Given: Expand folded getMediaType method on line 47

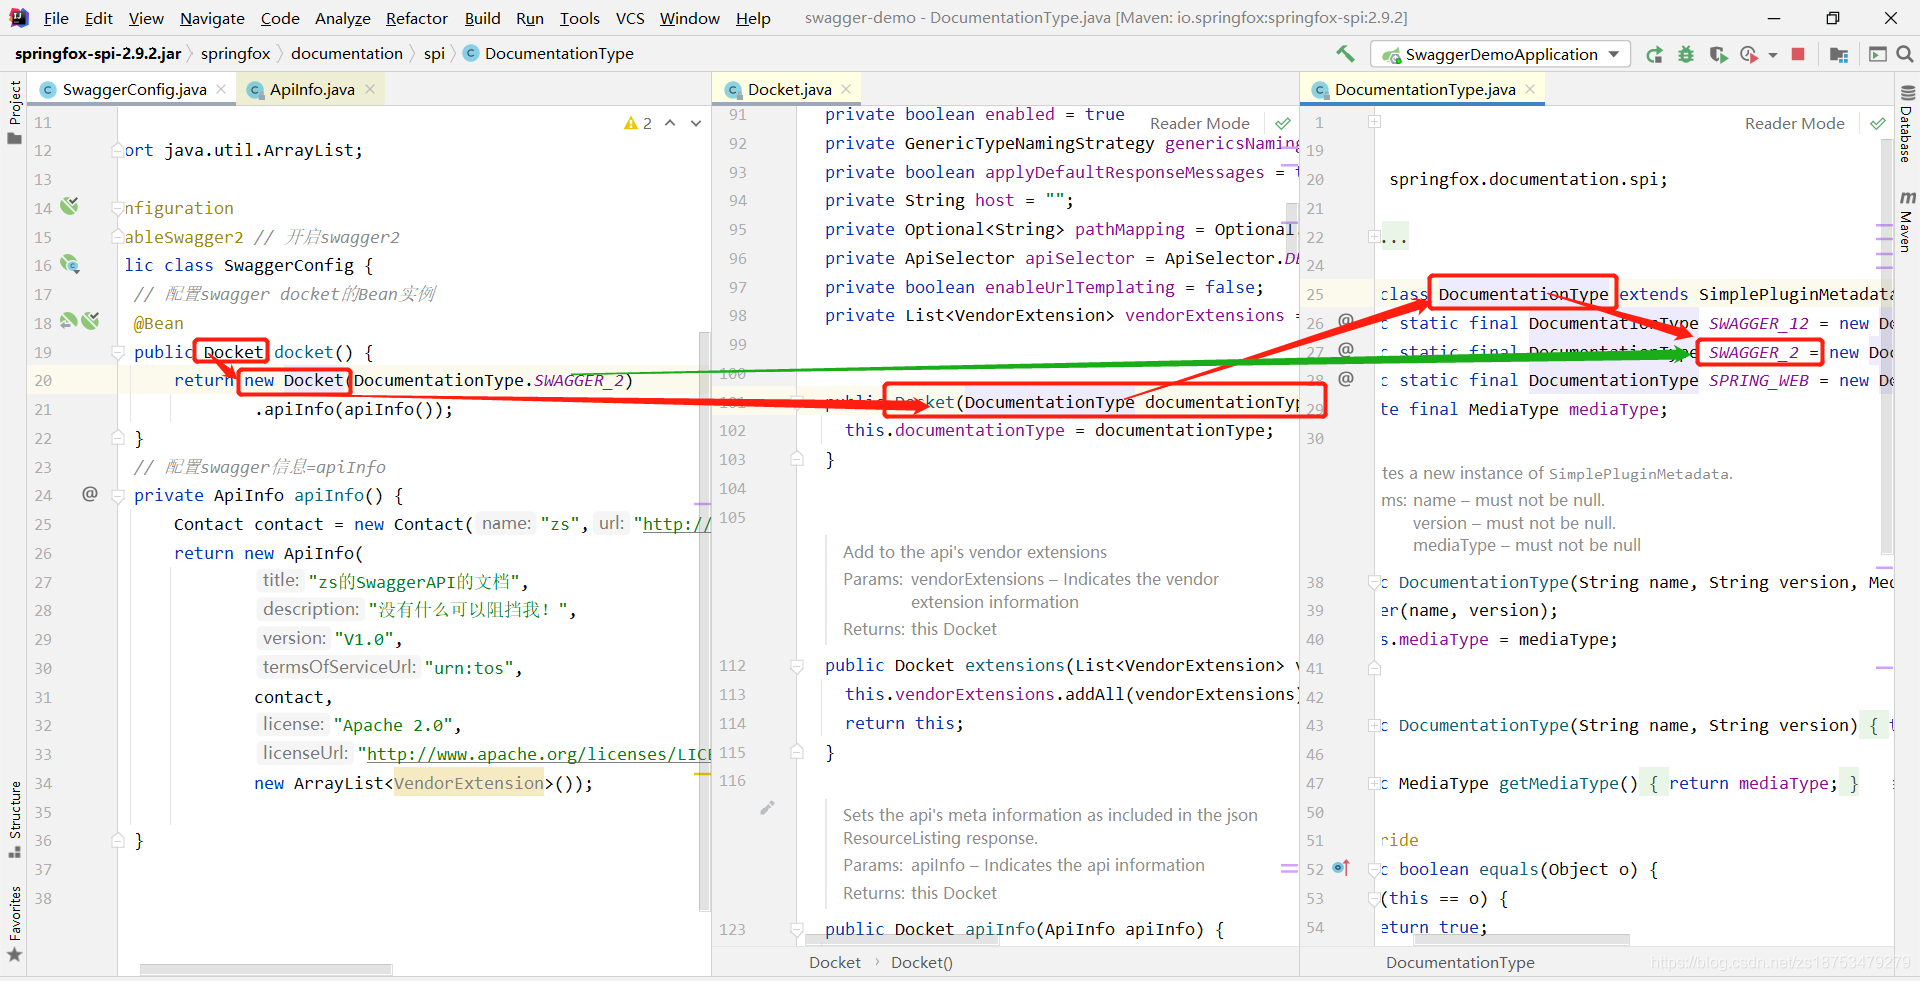Looking at the screenshot, I should pyautogui.click(x=1375, y=783).
